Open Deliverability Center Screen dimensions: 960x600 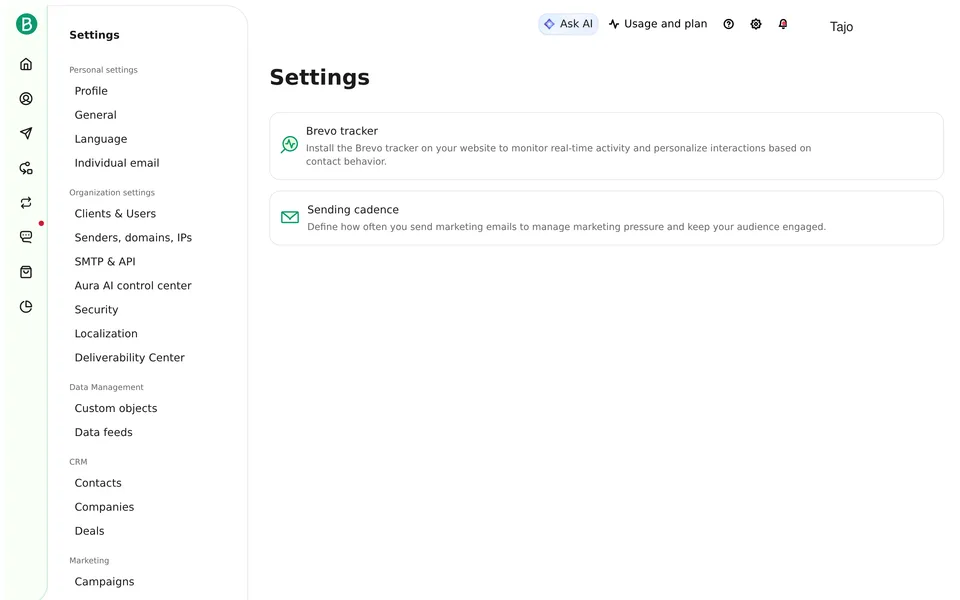[x=129, y=358]
